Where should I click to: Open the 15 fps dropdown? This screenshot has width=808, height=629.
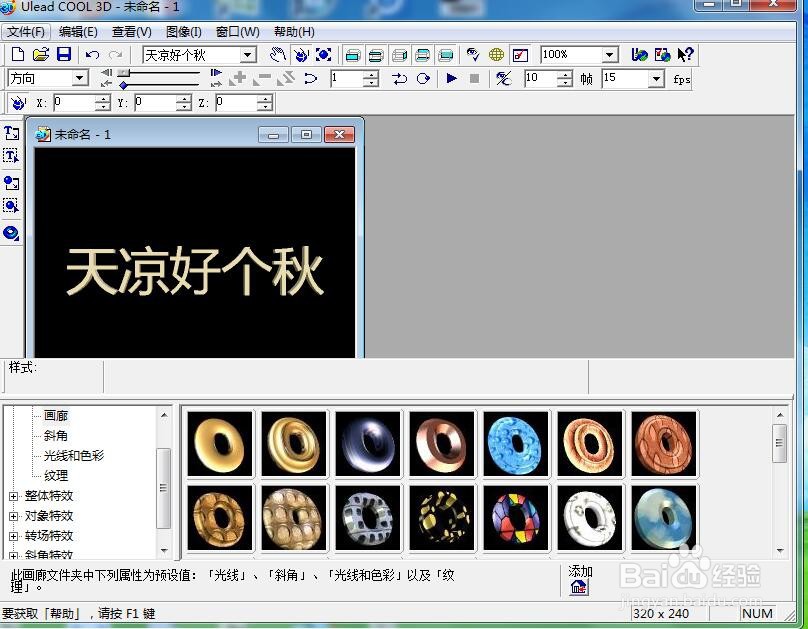(656, 79)
